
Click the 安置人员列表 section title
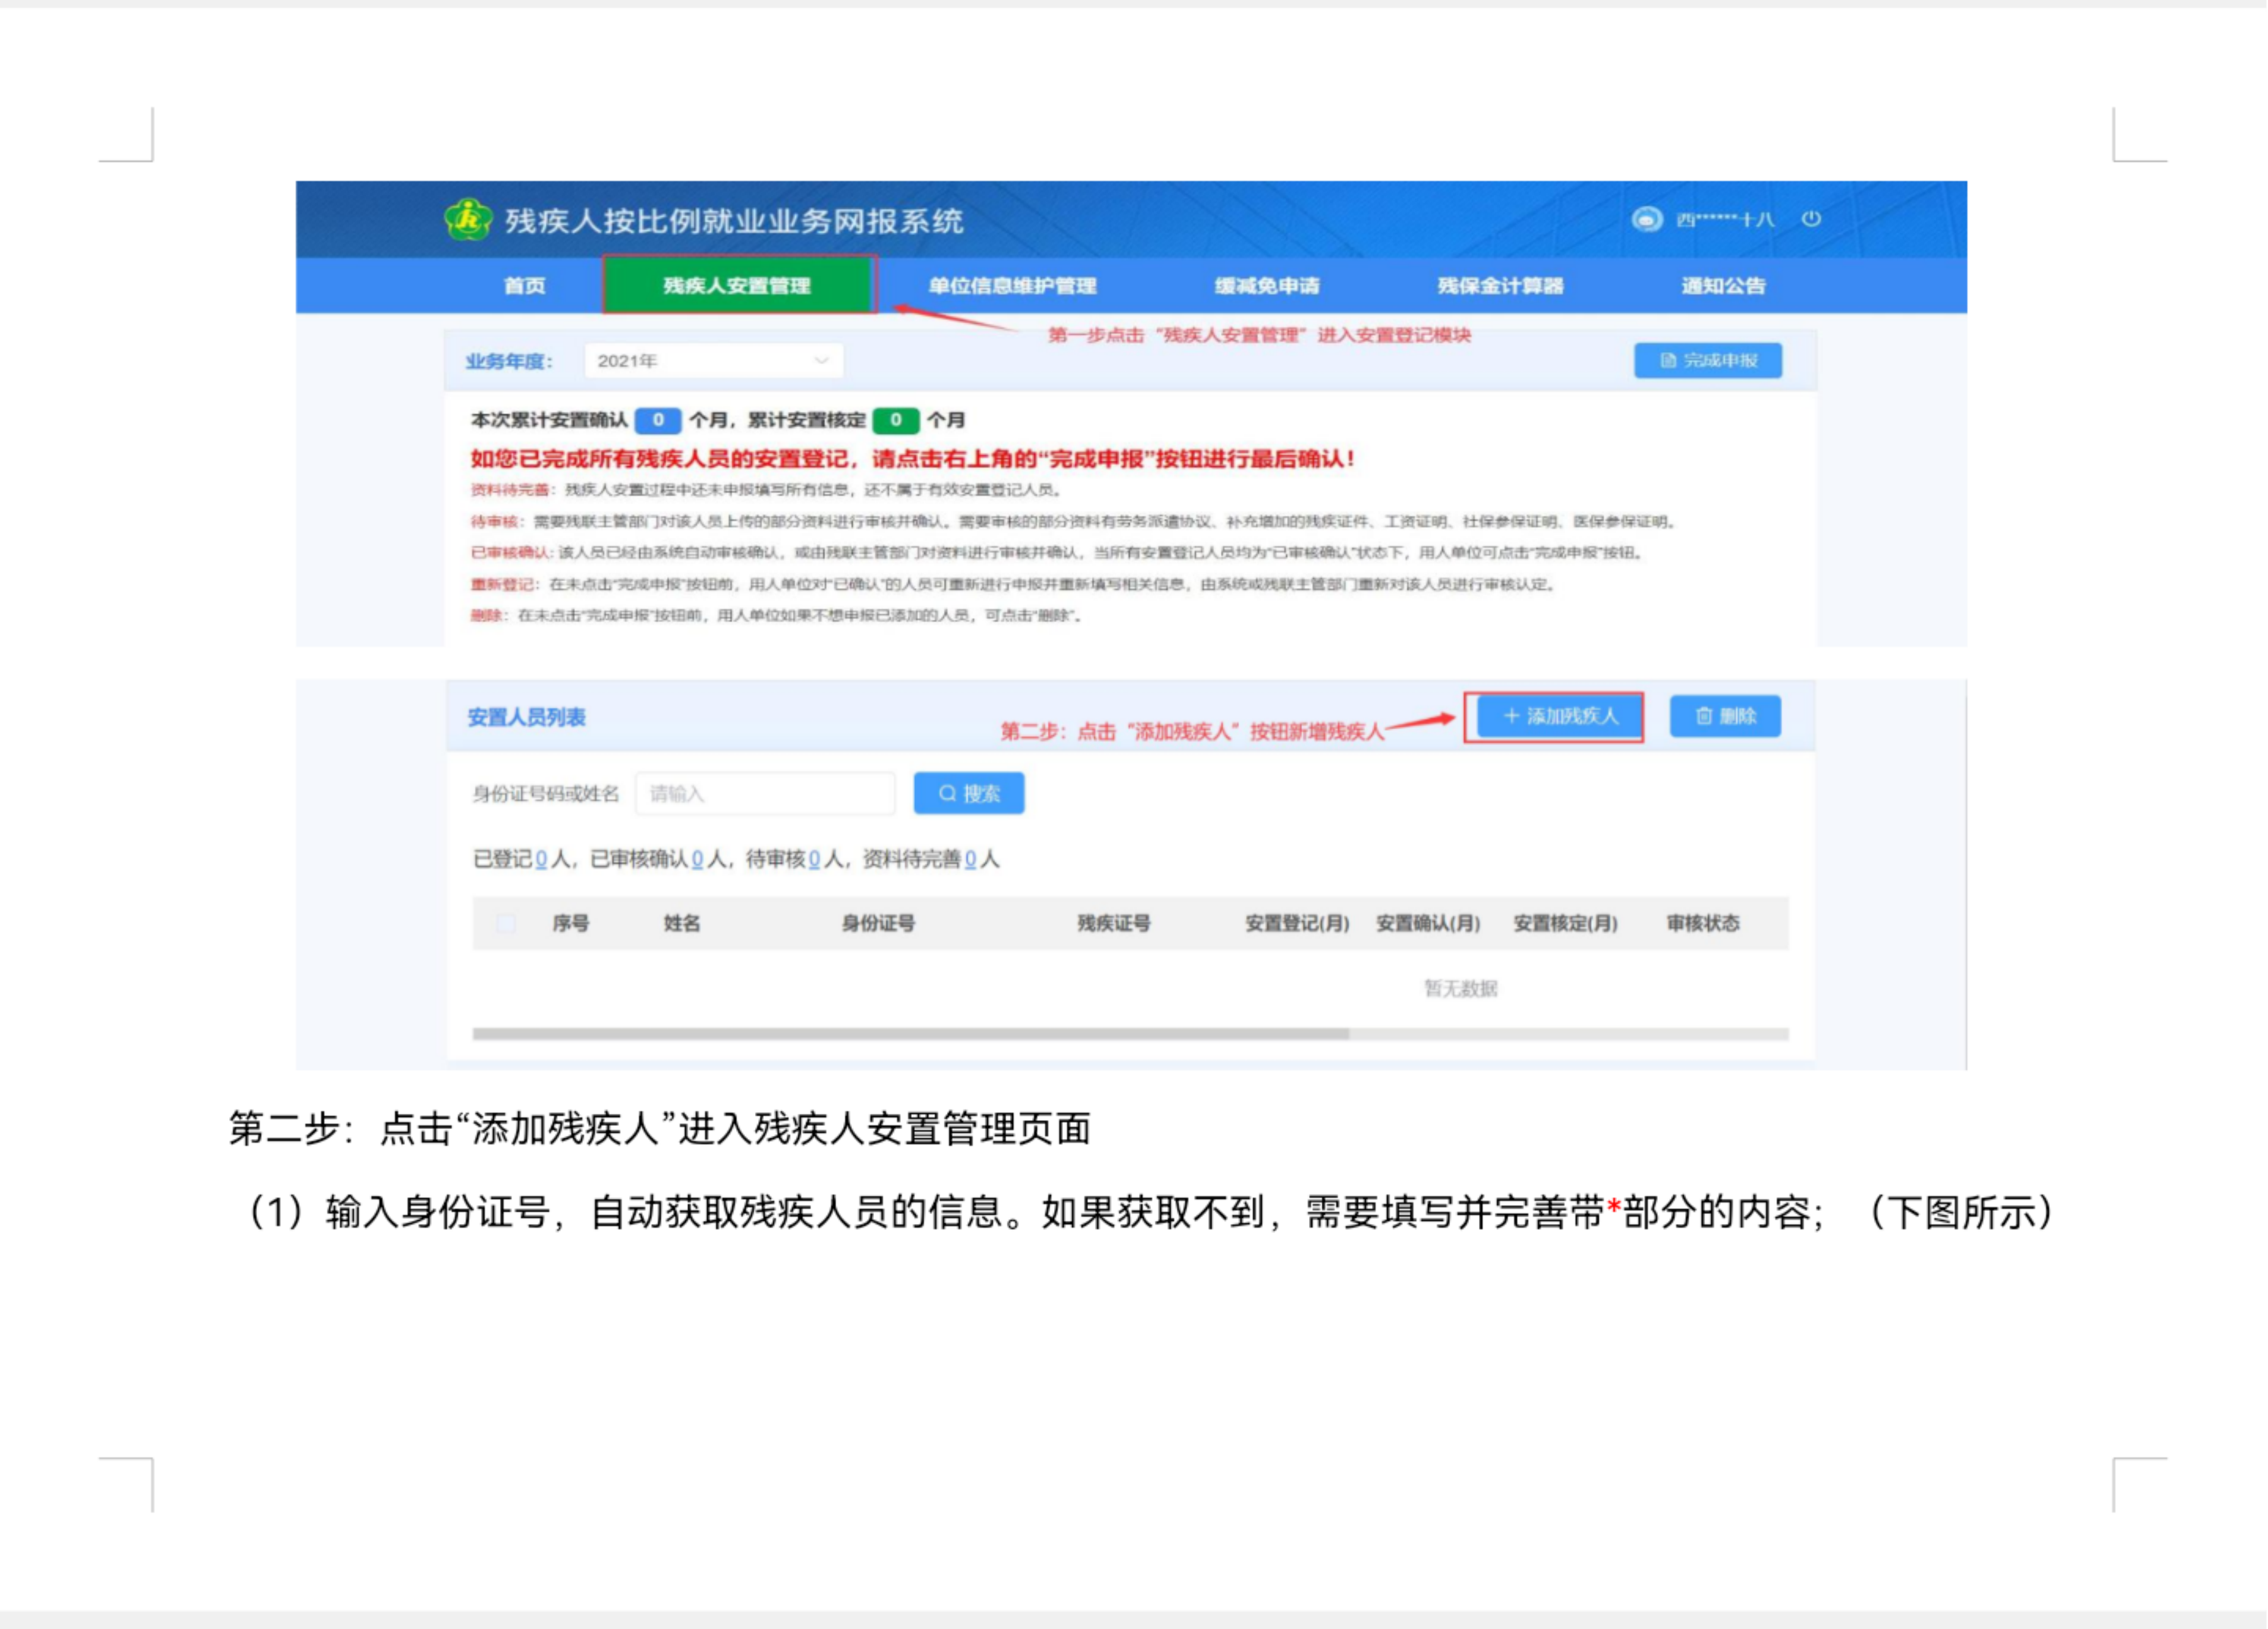[526, 717]
